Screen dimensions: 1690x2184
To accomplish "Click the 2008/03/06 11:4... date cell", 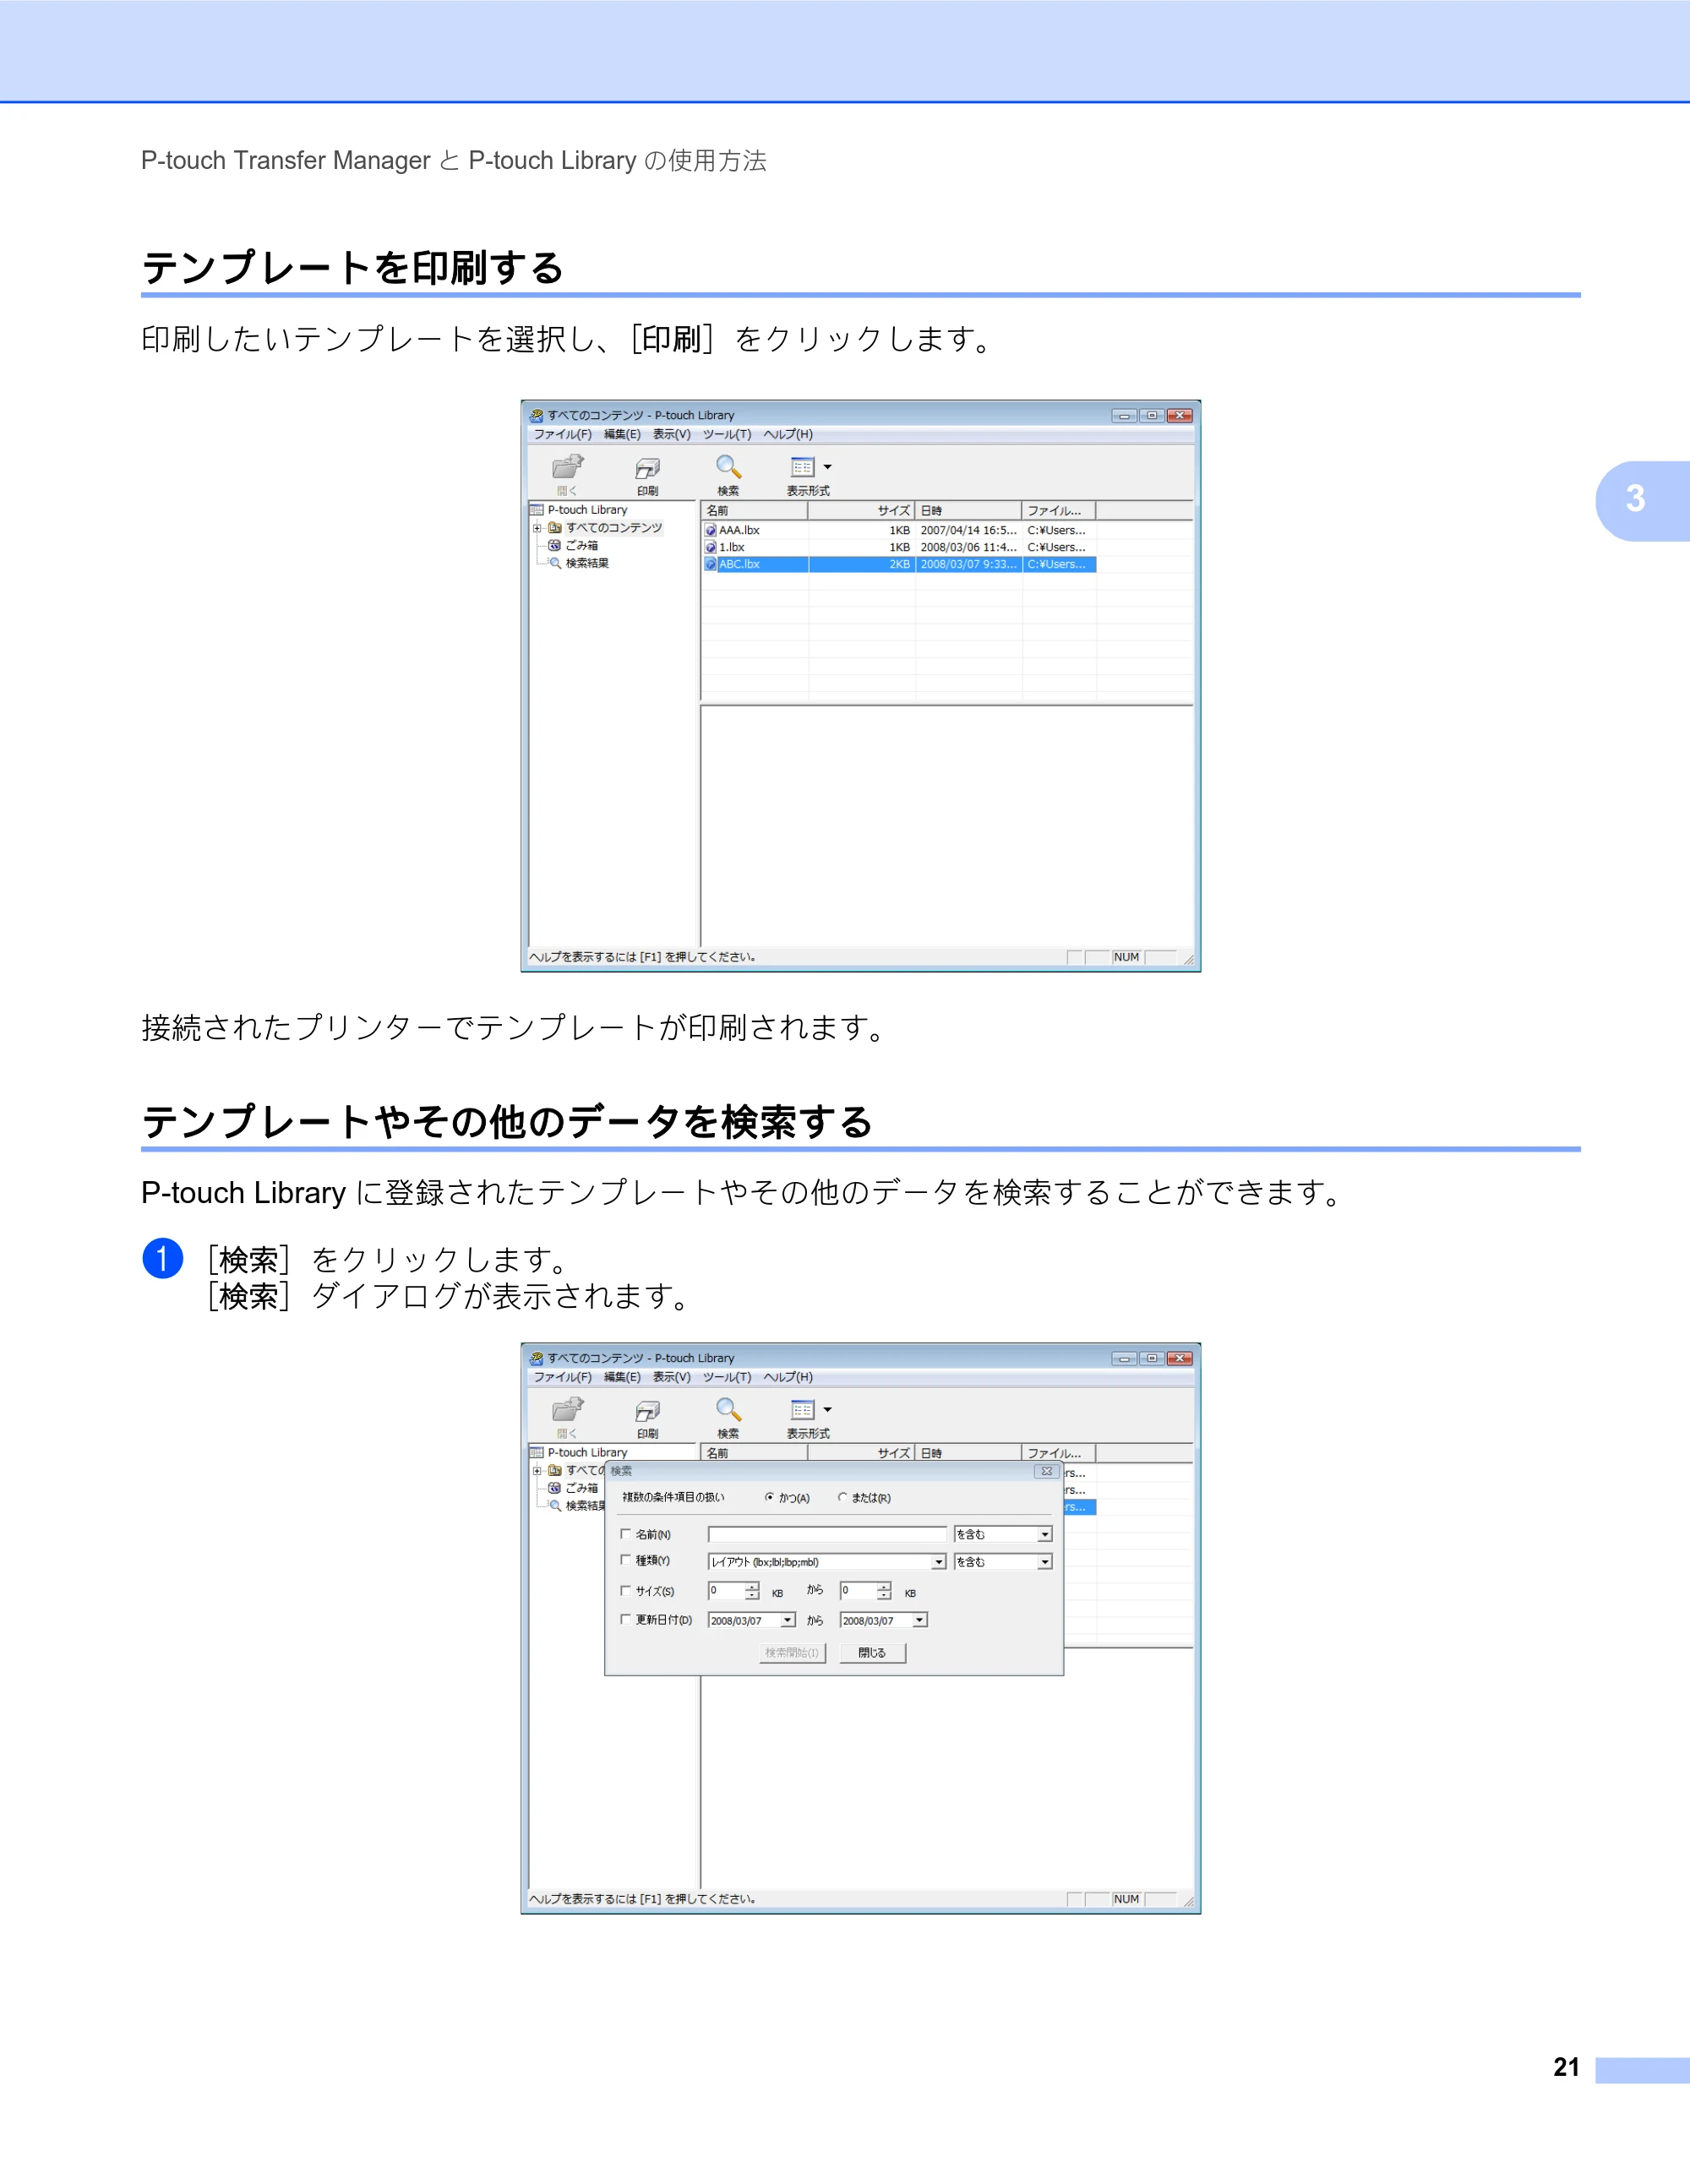I will click(968, 547).
